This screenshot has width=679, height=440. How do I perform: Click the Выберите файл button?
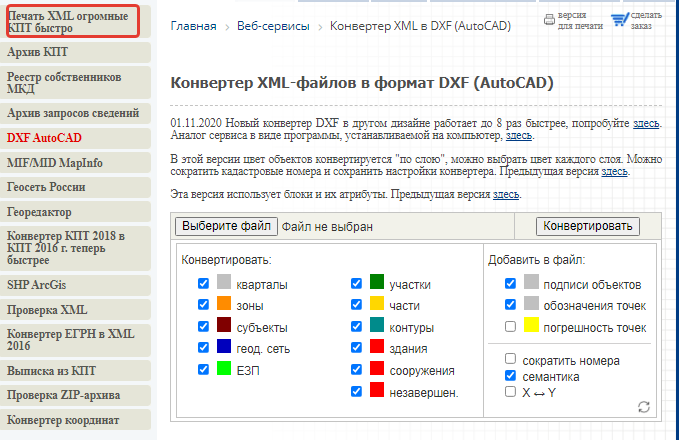point(226,226)
